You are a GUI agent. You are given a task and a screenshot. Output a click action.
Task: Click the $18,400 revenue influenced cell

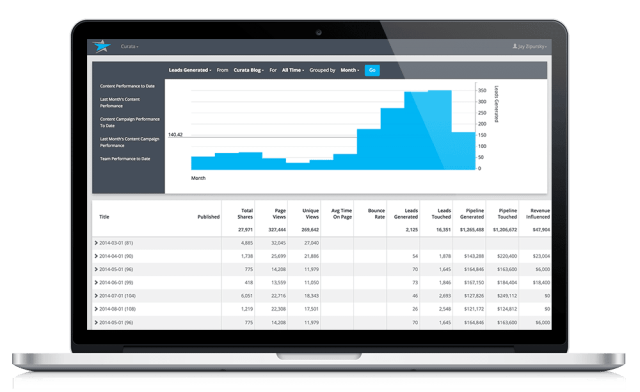pos(541,283)
